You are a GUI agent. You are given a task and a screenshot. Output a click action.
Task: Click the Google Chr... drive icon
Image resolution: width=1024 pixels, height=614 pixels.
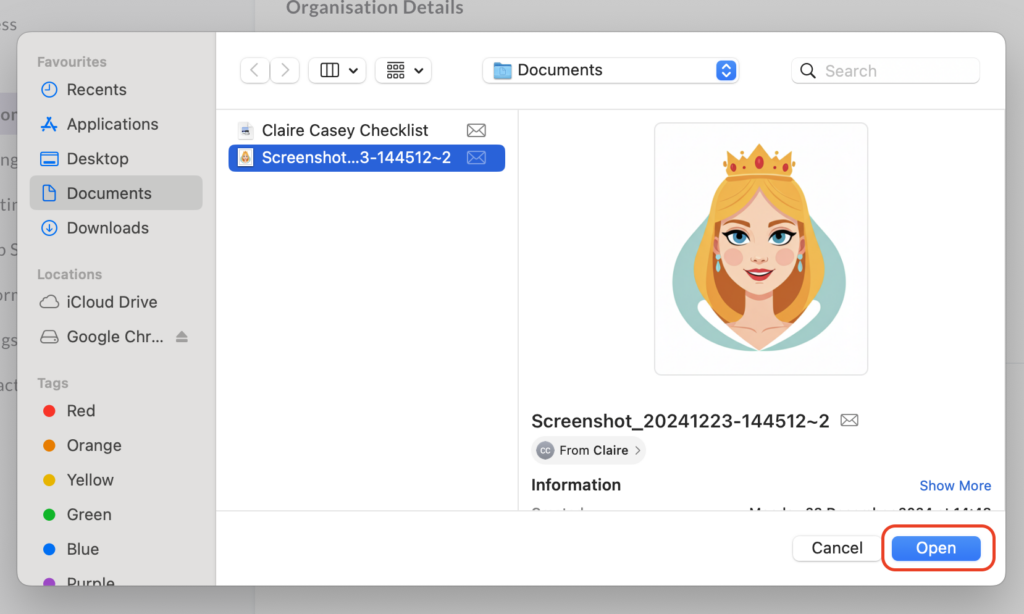click(49, 336)
